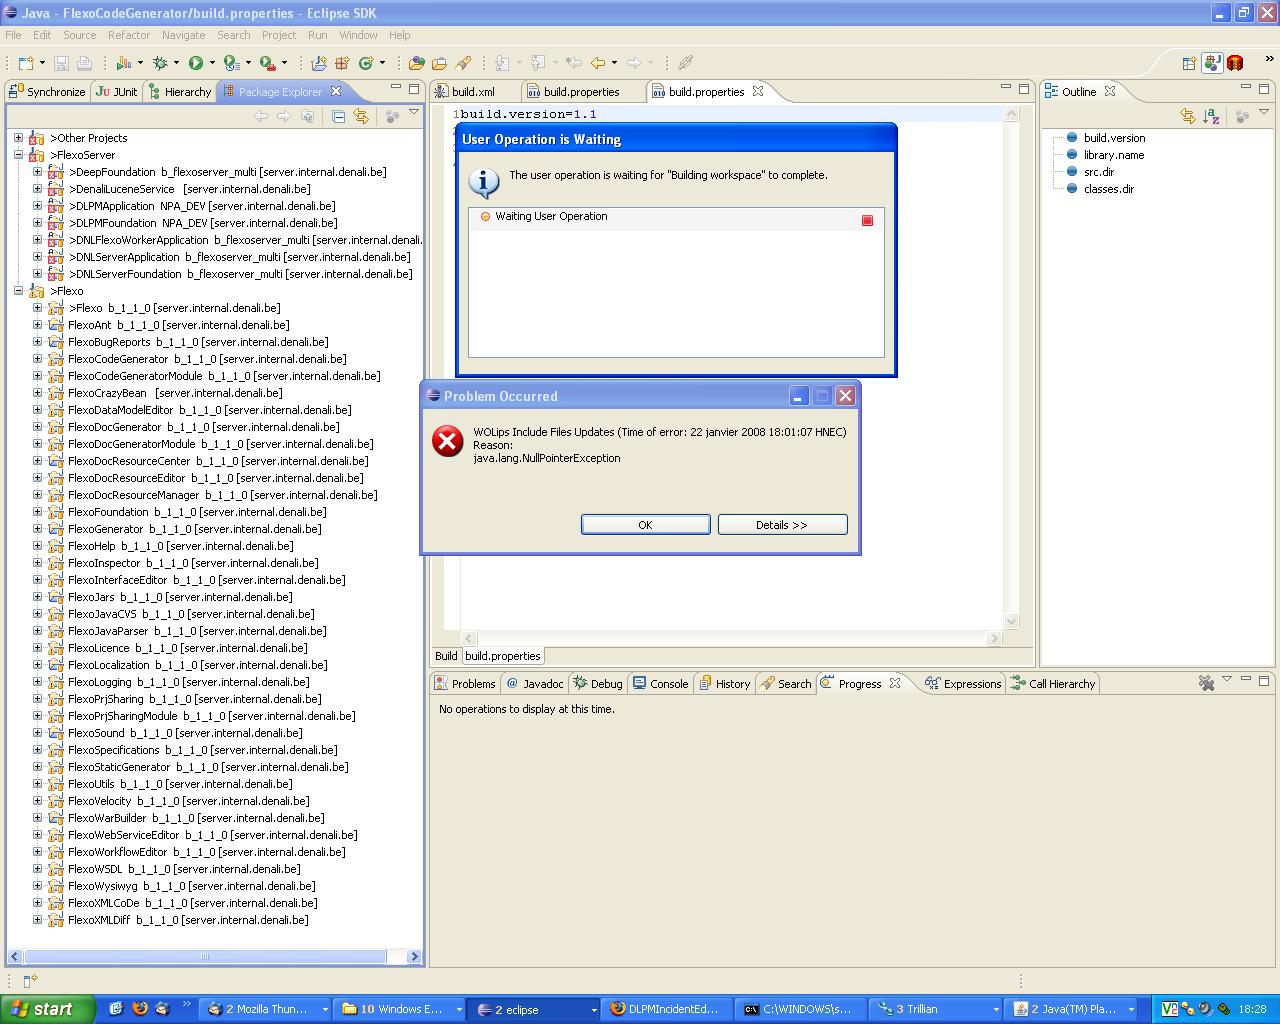Open the Project menu
The image size is (1280, 1024).
(279, 35)
